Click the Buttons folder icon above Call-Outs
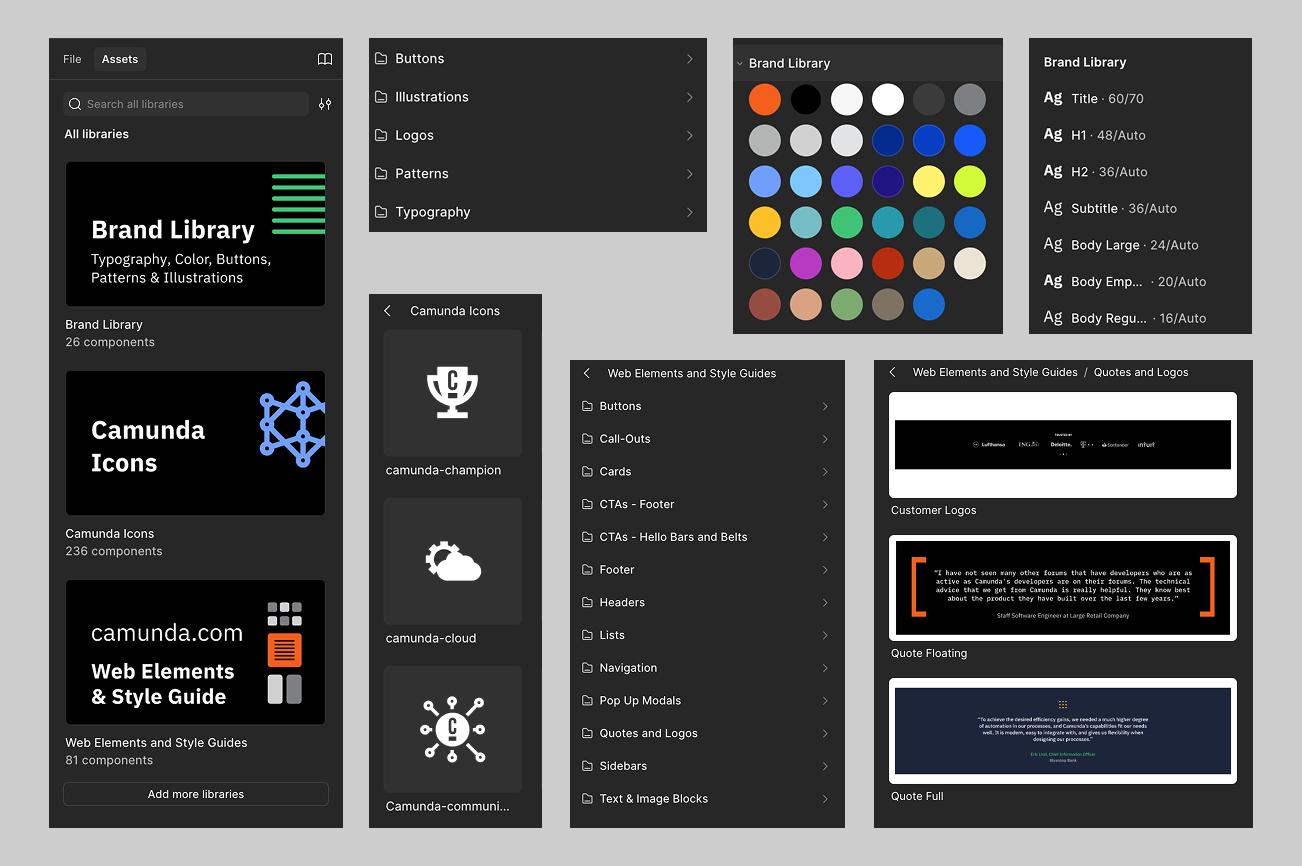 coord(588,406)
